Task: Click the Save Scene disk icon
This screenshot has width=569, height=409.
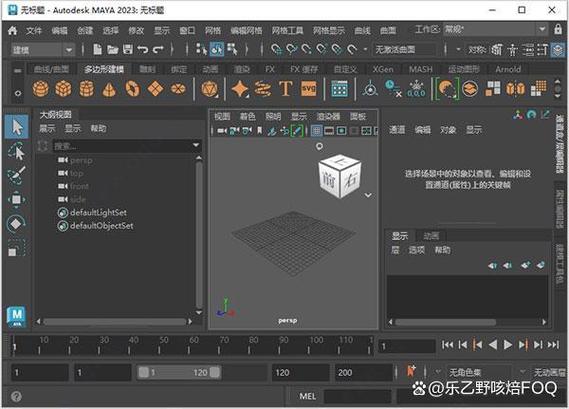Action: click(128, 49)
